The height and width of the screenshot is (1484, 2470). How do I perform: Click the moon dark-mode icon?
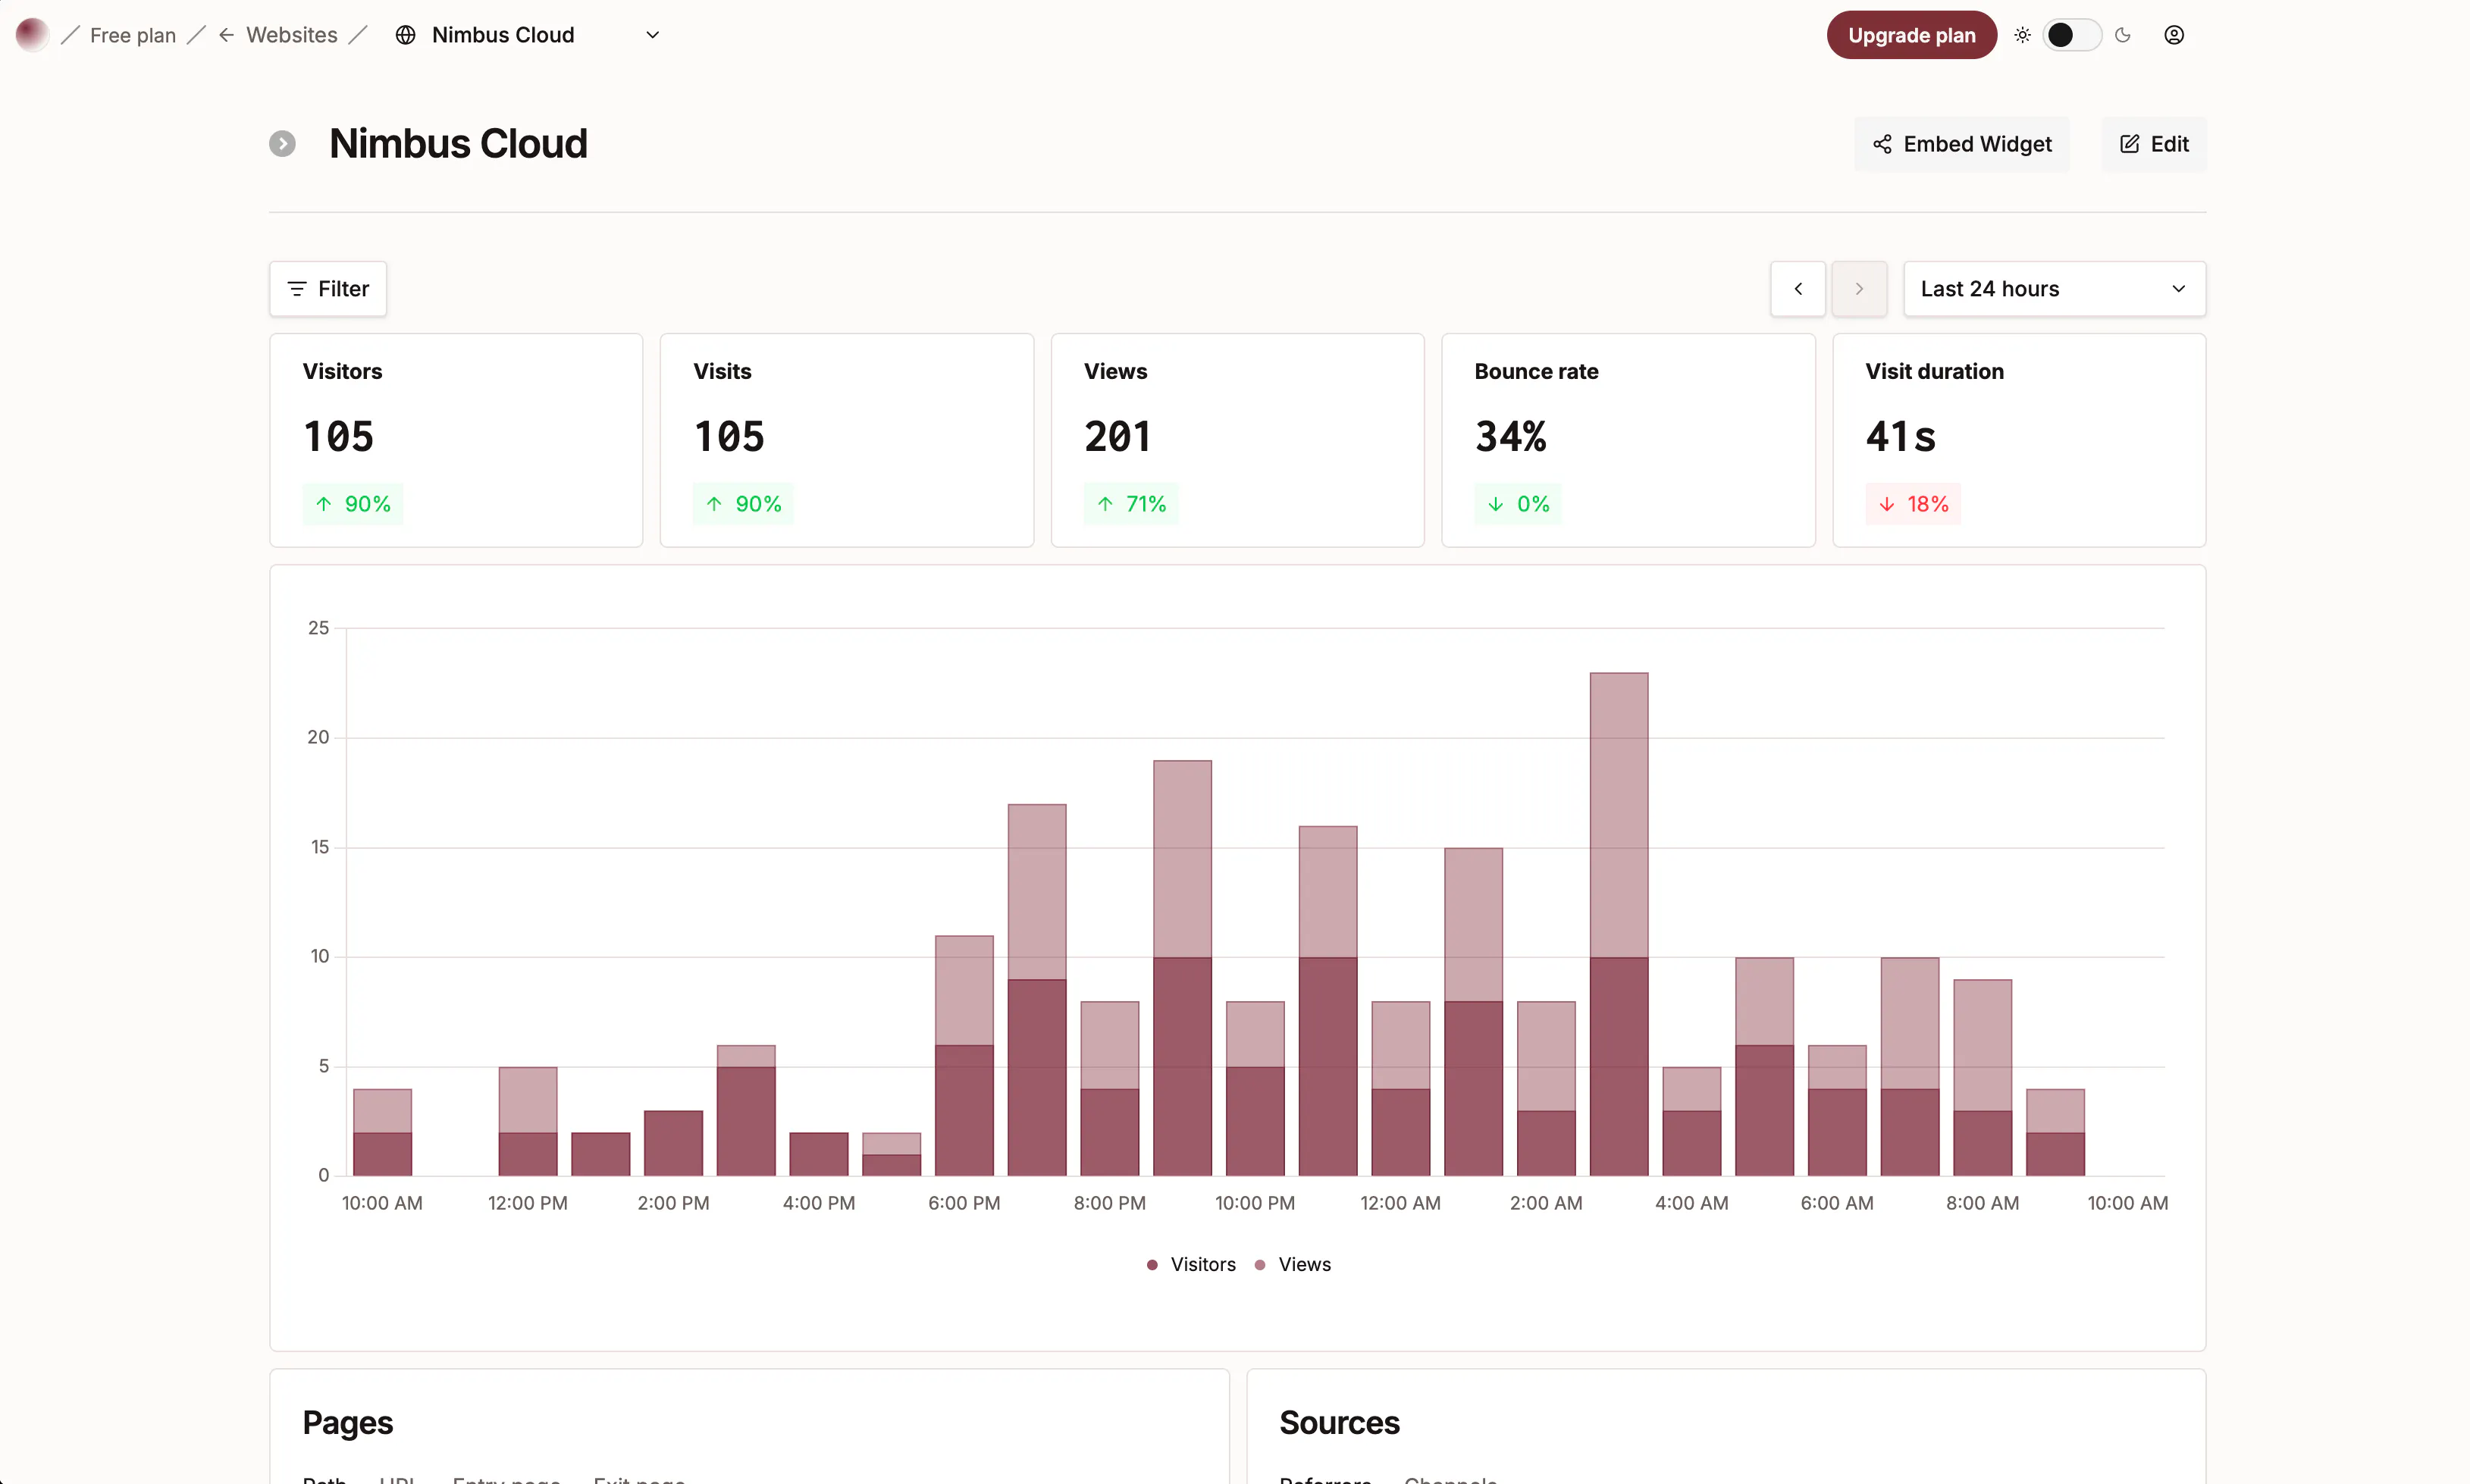2123,35
